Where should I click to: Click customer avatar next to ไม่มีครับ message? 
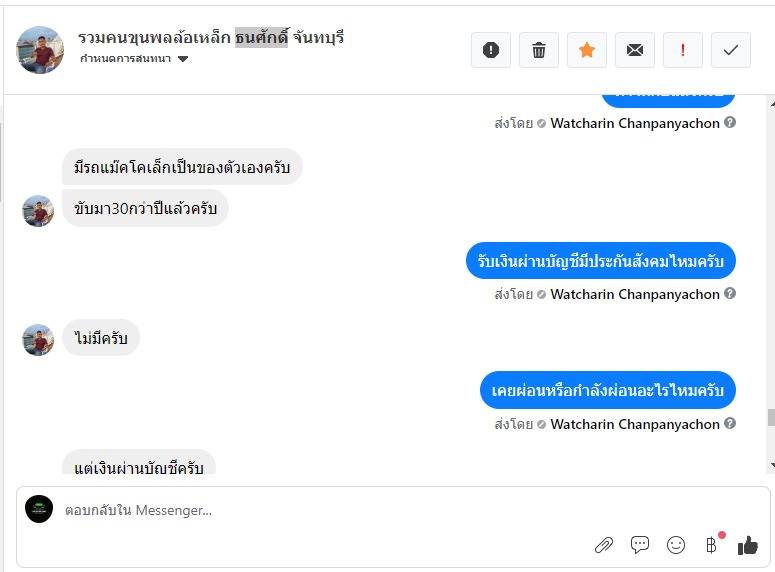pyautogui.click(x=38, y=340)
